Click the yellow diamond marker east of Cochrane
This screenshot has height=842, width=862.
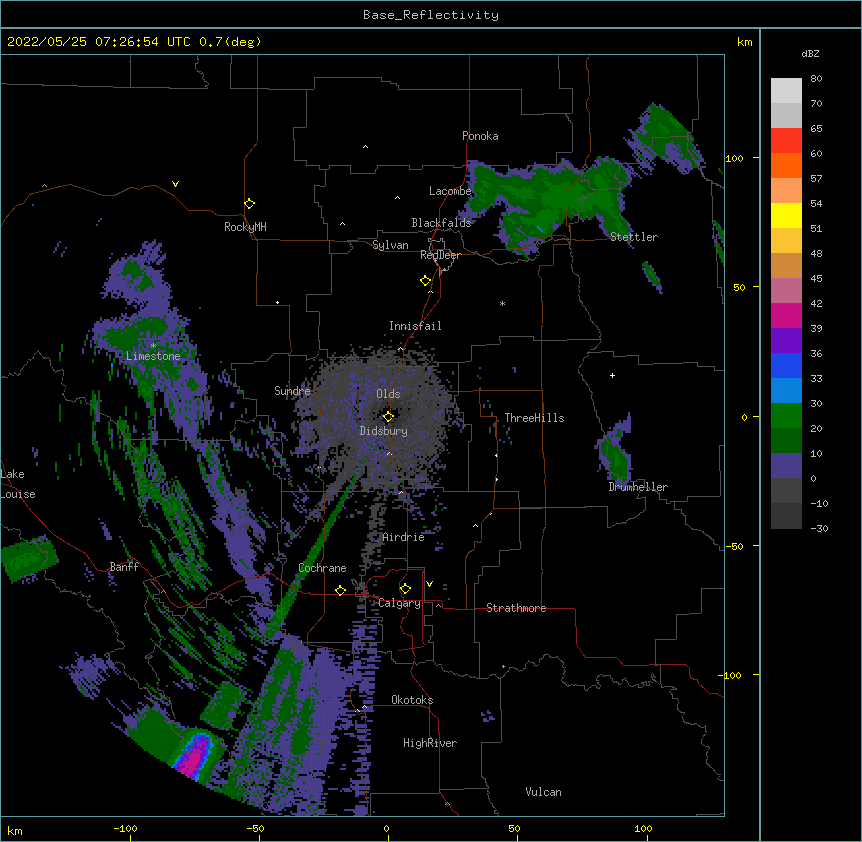(340, 590)
